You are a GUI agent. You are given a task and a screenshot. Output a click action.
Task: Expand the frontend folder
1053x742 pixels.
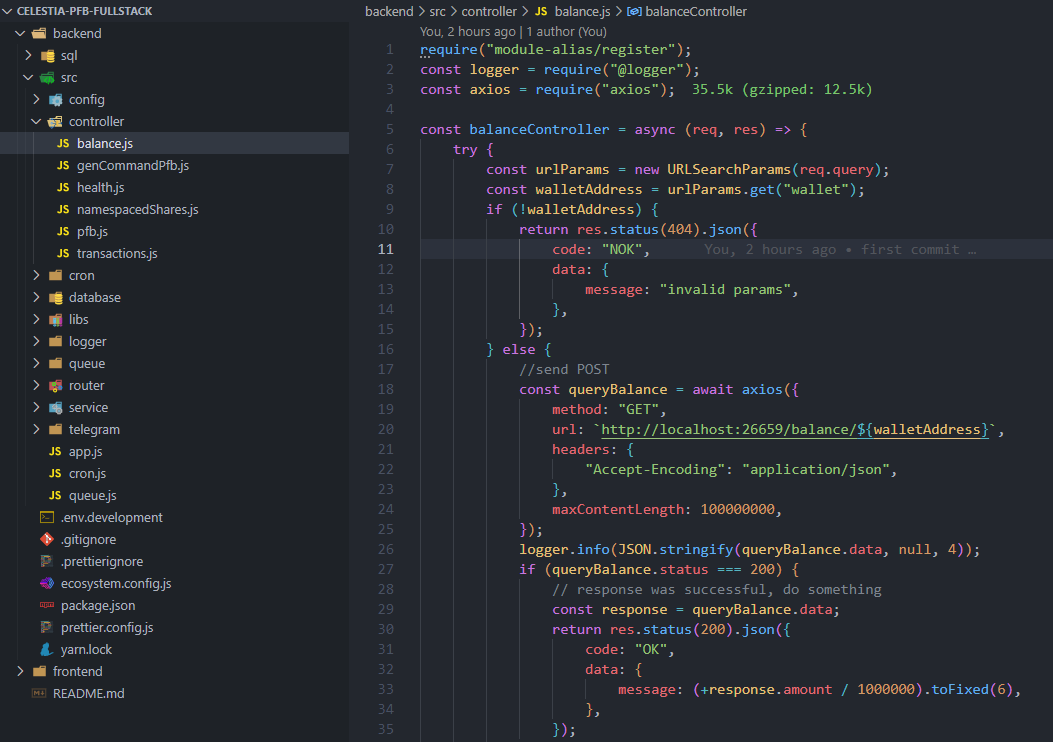click(19, 671)
